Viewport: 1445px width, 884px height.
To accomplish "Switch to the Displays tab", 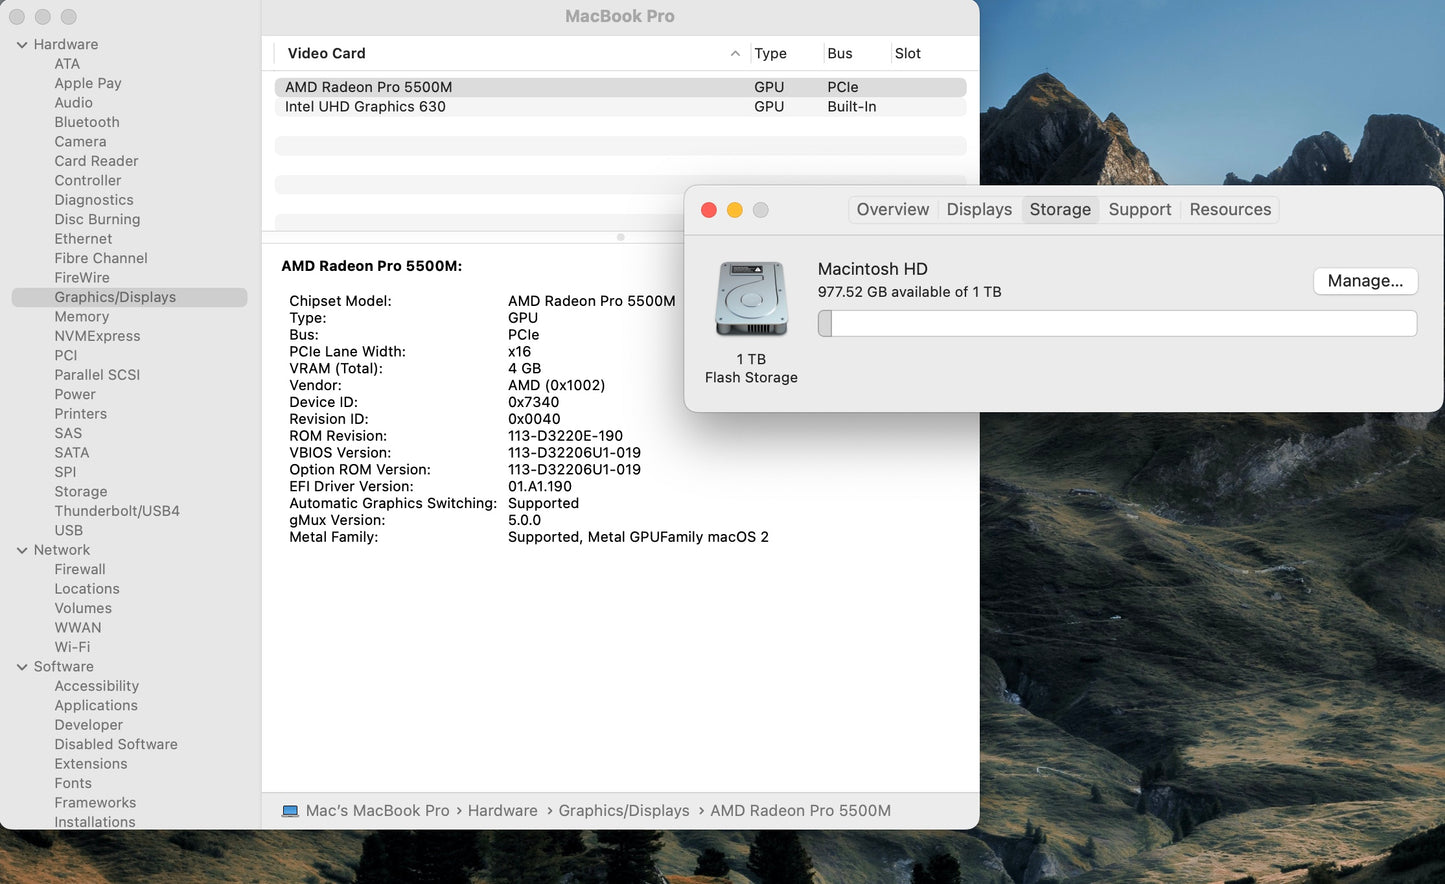I will coord(979,210).
